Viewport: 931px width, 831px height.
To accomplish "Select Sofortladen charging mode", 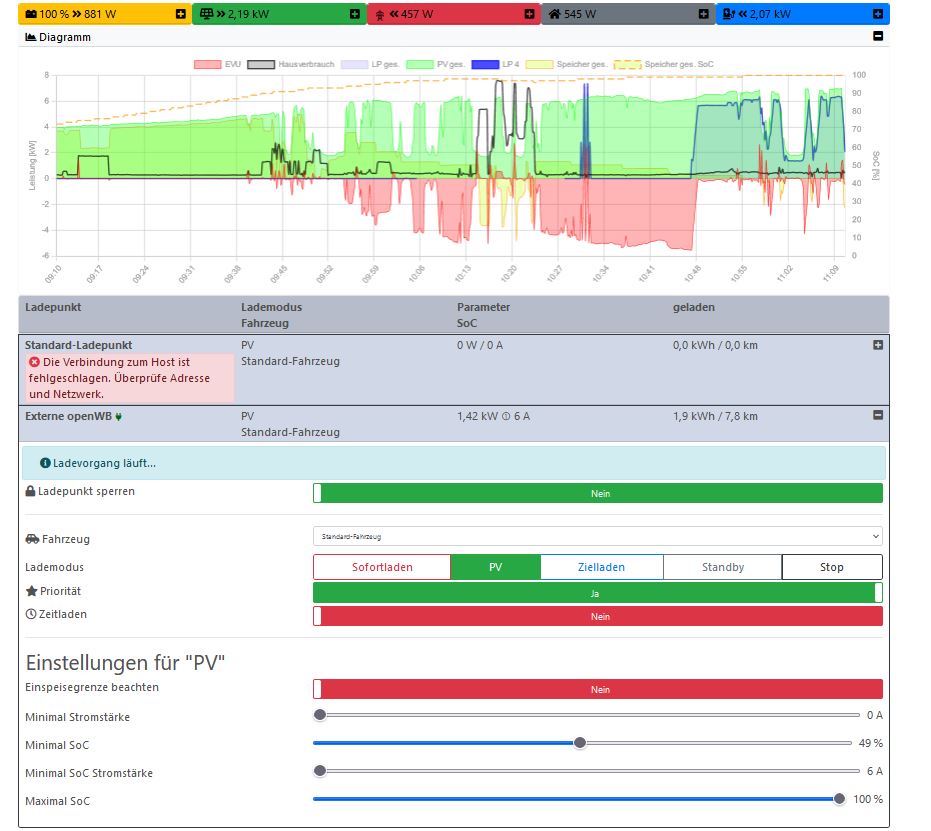I will click(382, 567).
